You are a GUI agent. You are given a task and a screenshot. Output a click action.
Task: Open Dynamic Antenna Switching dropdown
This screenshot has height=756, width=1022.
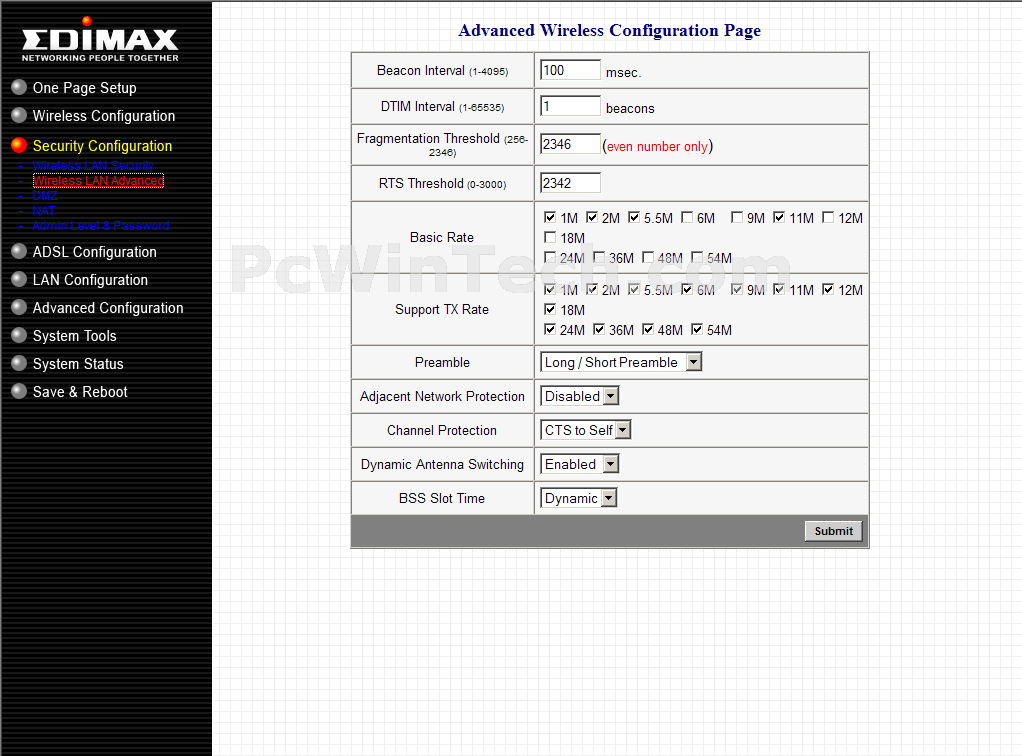579,463
